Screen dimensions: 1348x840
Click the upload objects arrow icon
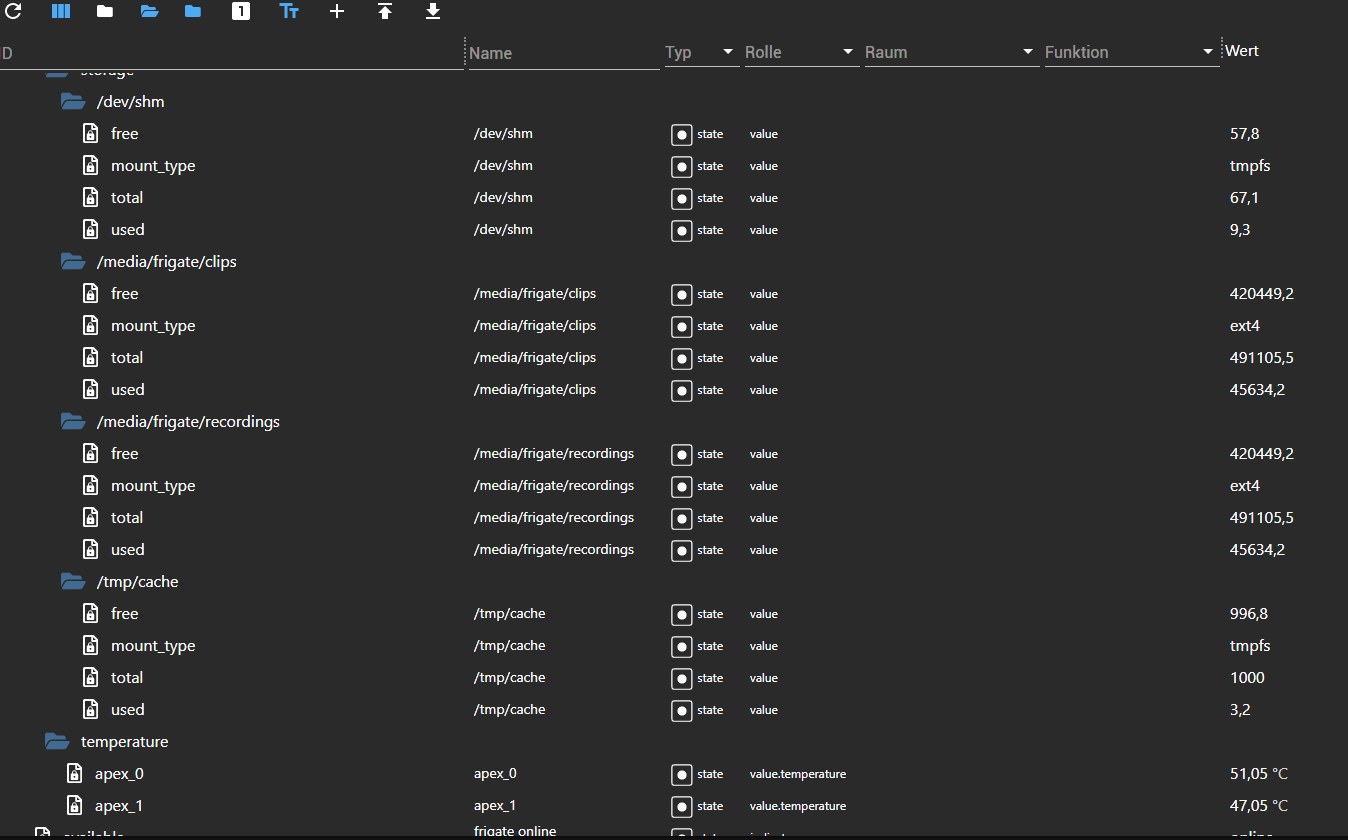385,12
